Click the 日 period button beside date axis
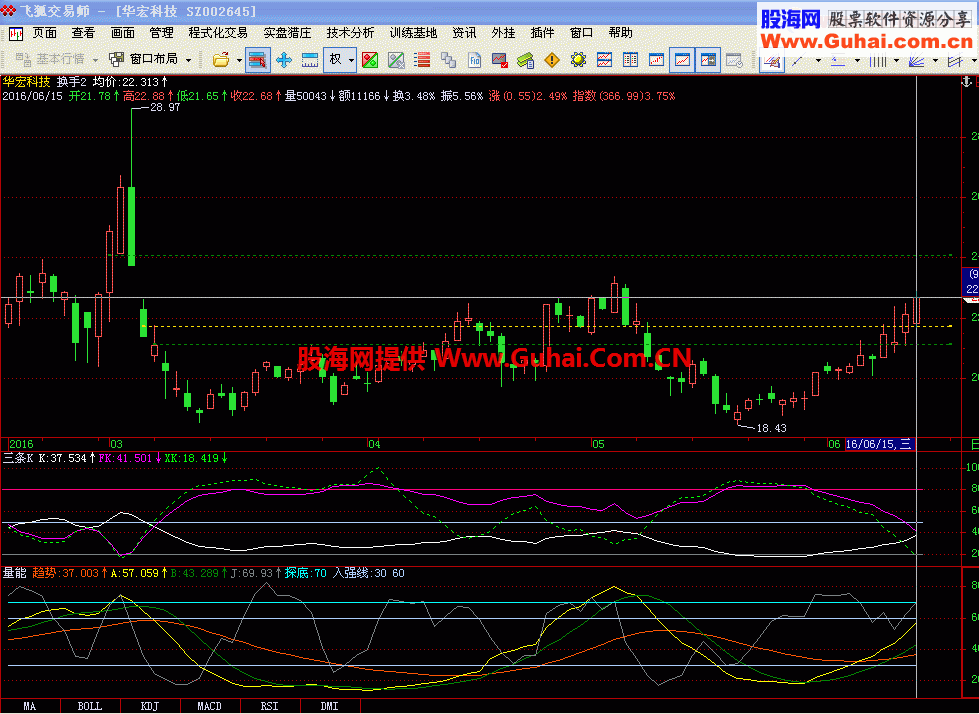 coord(974,443)
